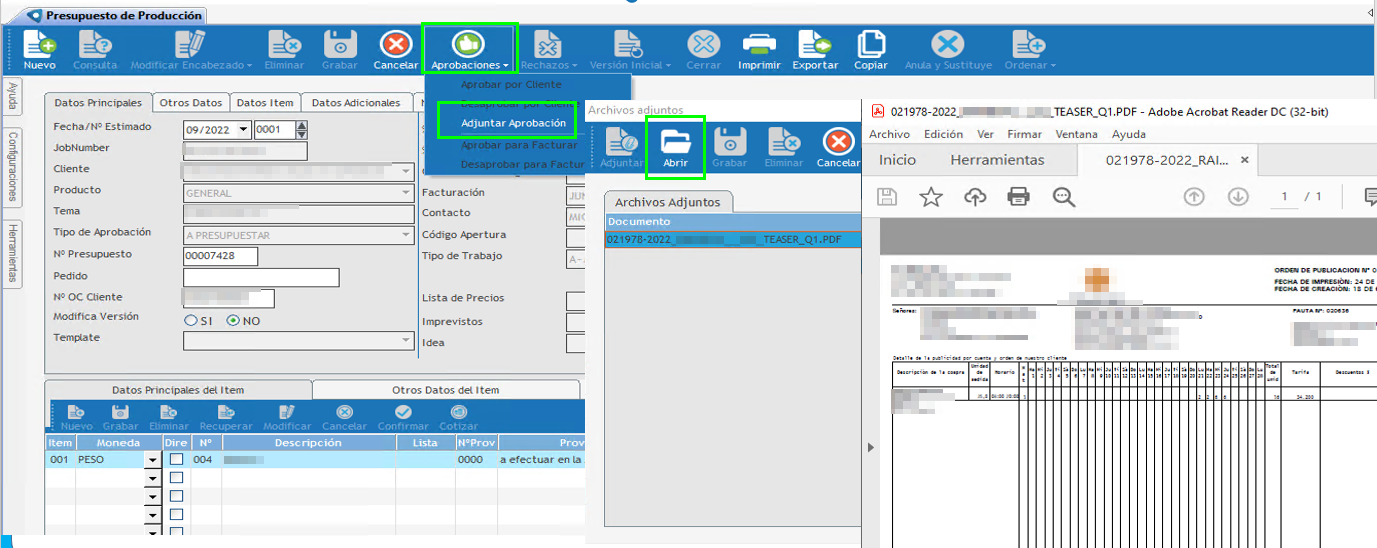Open the Configuraciones vertical side tab
The height and width of the screenshot is (548, 1377).
12,166
